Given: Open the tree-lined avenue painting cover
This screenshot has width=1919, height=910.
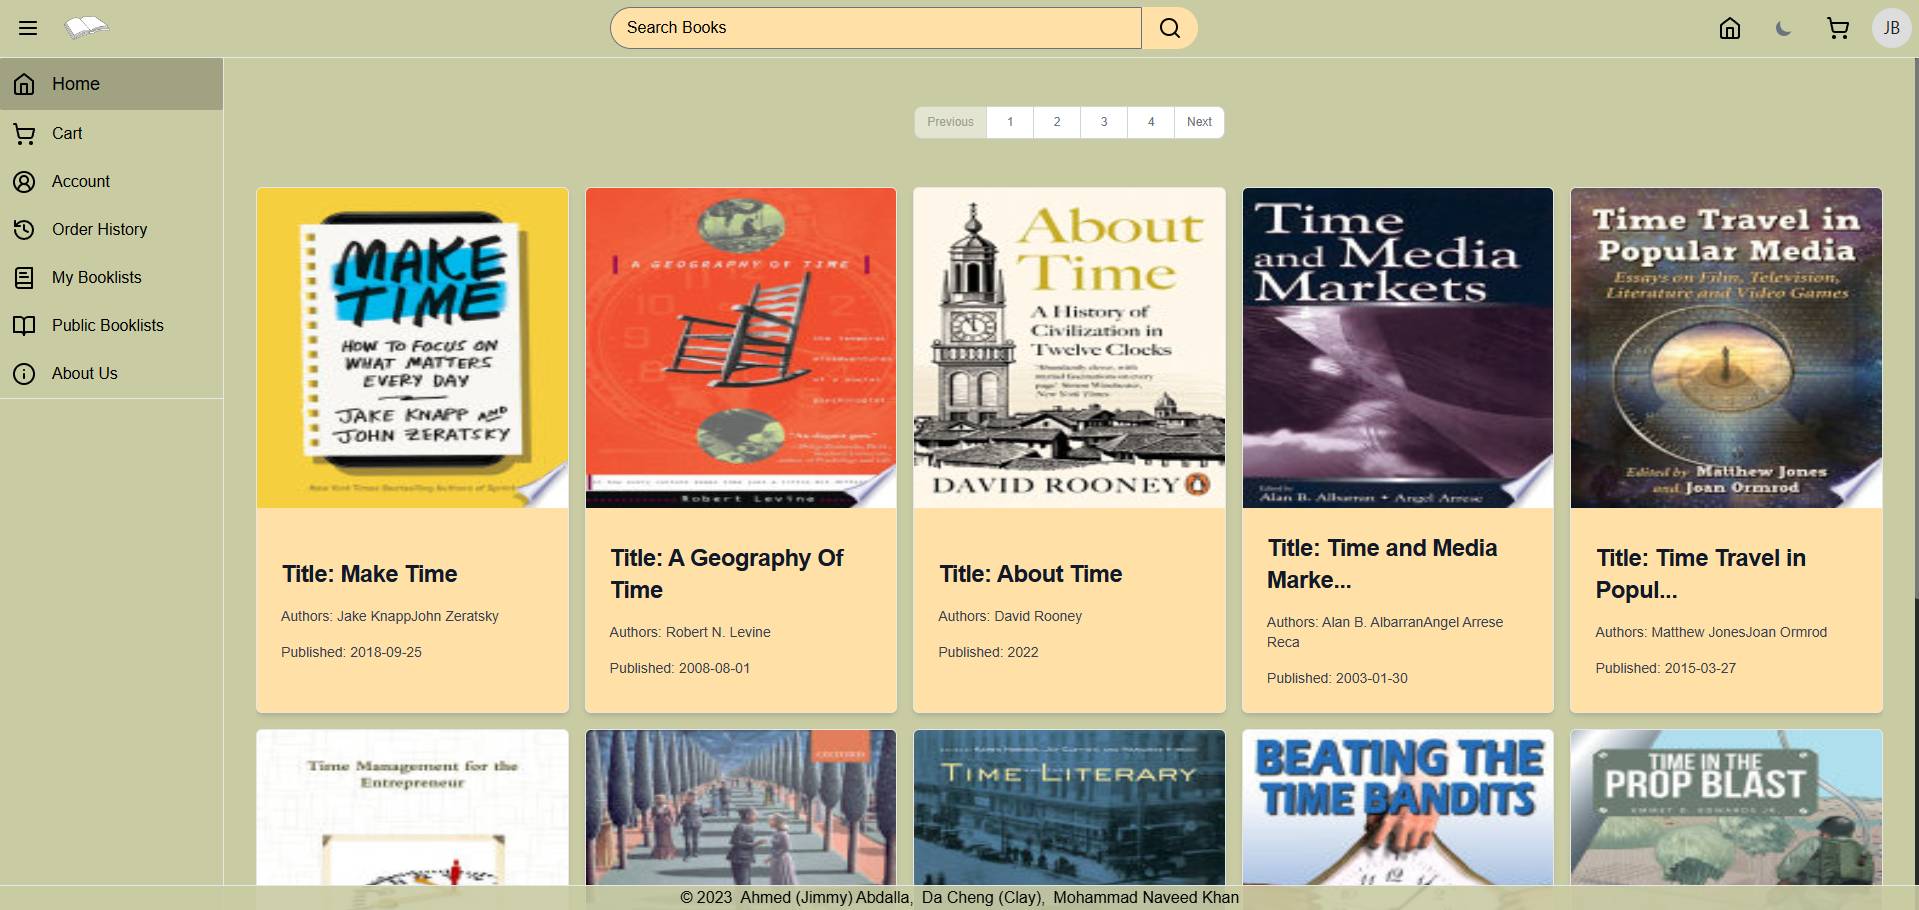Looking at the screenshot, I should (741, 807).
